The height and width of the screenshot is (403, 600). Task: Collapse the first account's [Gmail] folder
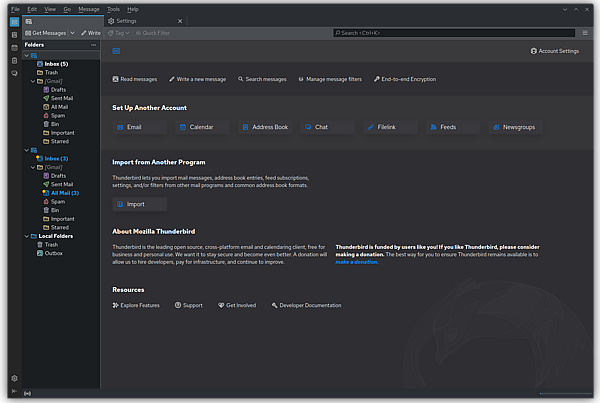click(31, 81)
